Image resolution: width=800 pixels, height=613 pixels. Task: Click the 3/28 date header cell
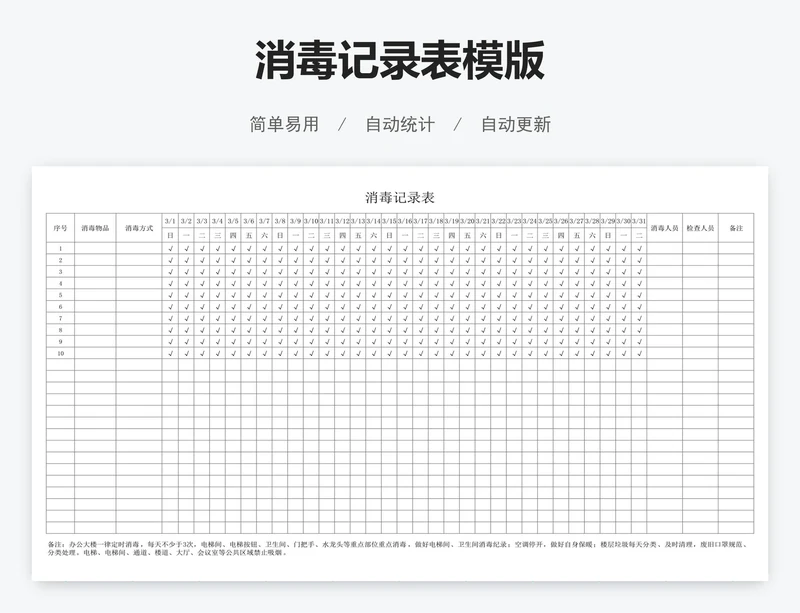[x=592, y=221]
